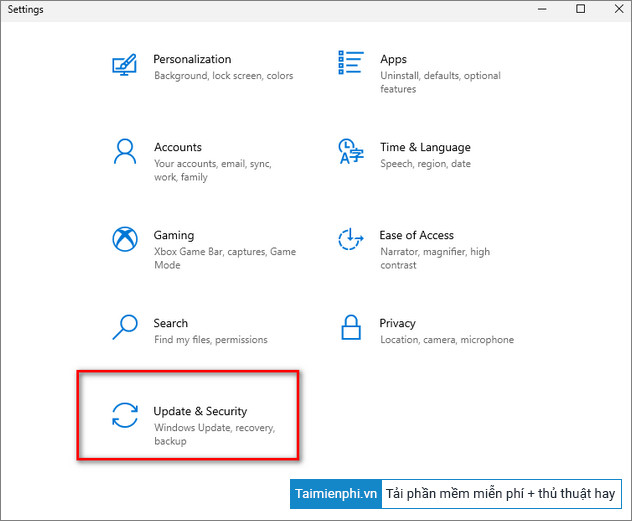Click 'Location, camera, microphone' description

tap(447, 340)
